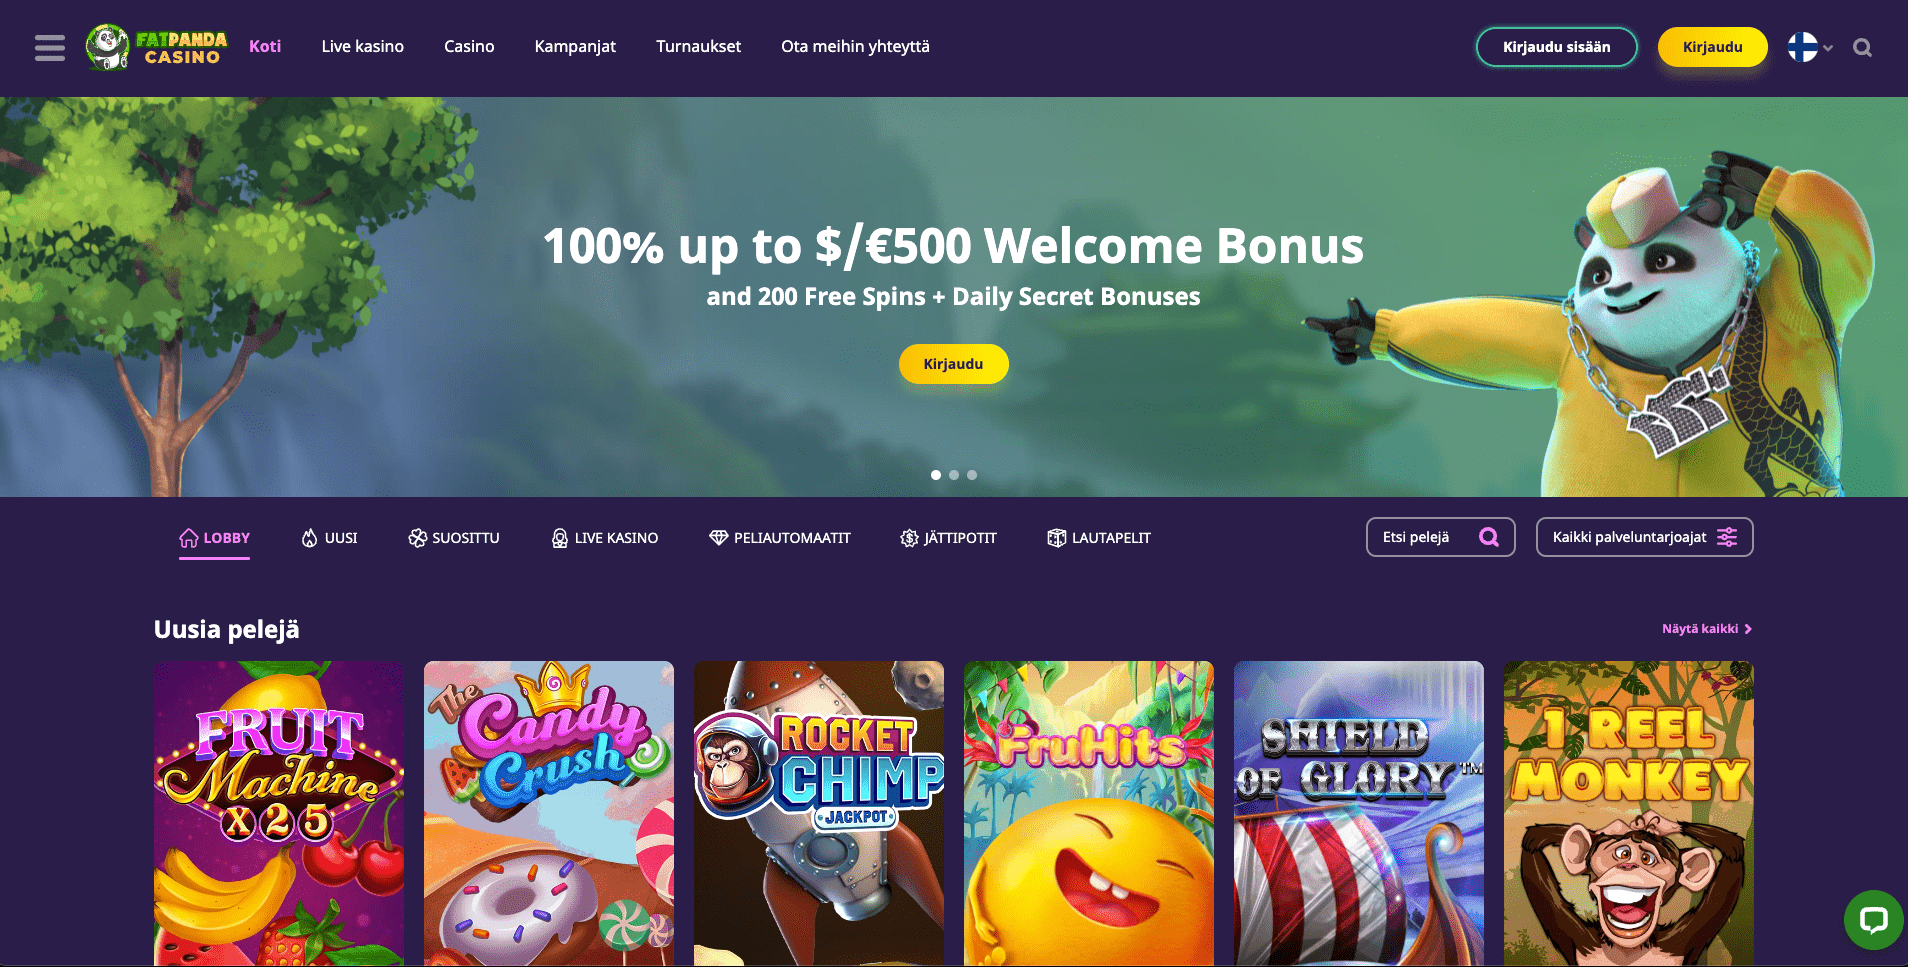Open the live chat bubble icon
The image size is (1908, 967).
pos(1873,920)
